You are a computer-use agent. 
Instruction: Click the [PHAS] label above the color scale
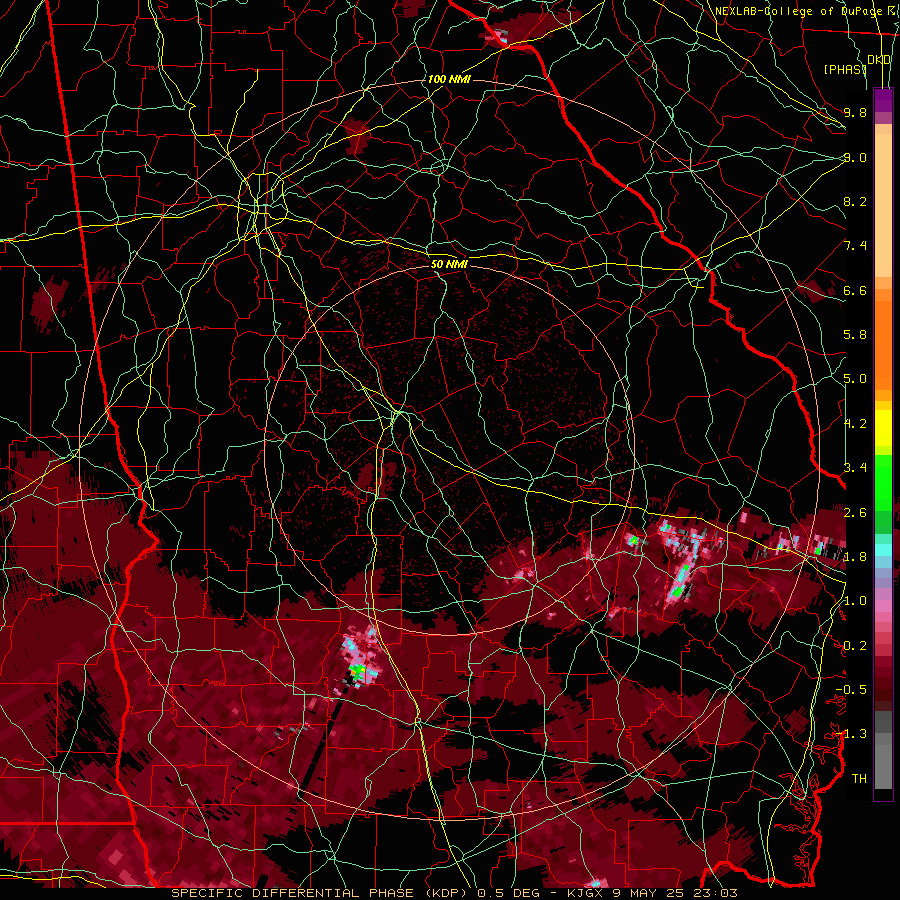point(845,69)
